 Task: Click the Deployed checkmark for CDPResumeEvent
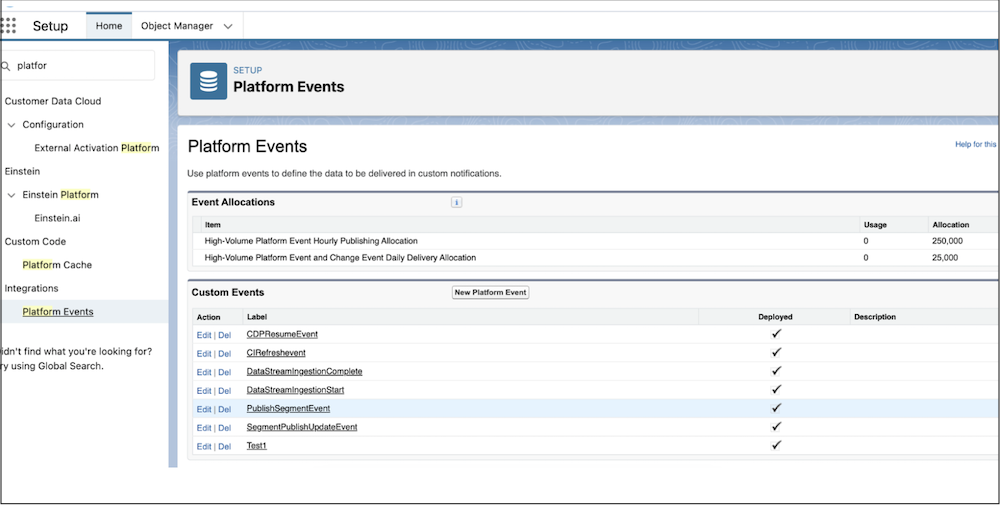pos(776,334)
